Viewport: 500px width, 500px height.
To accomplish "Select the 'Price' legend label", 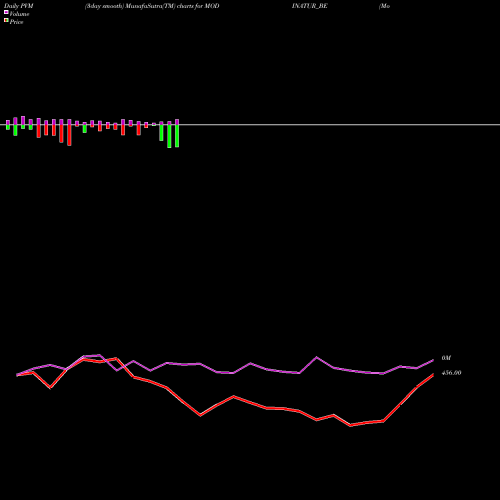I will coord(16,22).
